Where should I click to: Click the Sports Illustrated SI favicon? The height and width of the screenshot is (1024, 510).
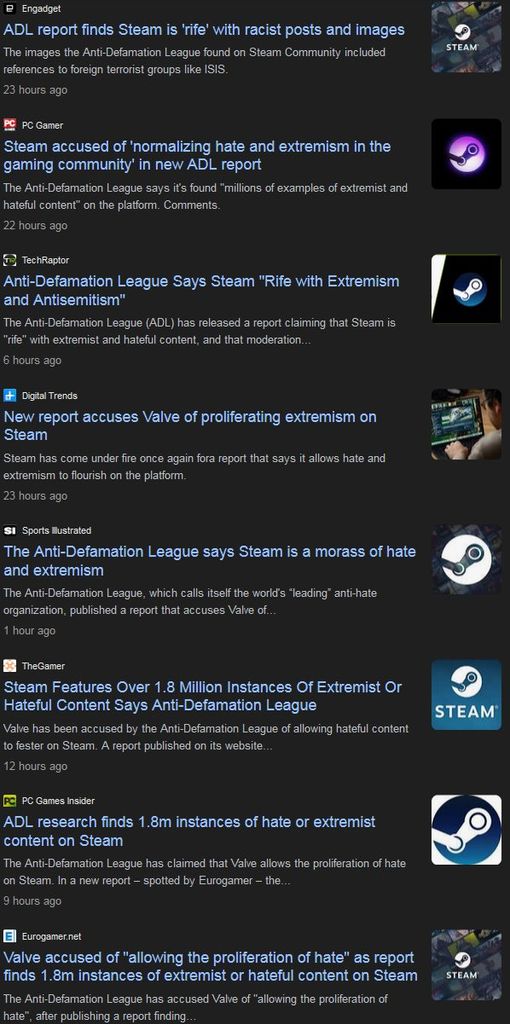pos(9,530)
